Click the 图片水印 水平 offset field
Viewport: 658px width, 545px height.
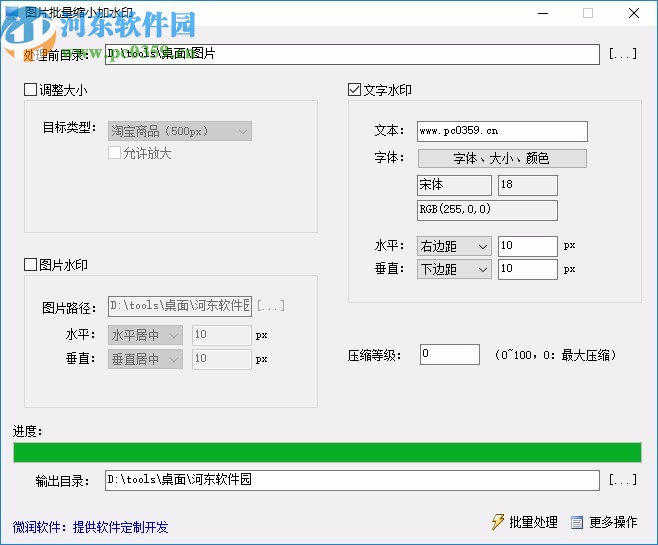pyautogui.click(x=222, y=335)
